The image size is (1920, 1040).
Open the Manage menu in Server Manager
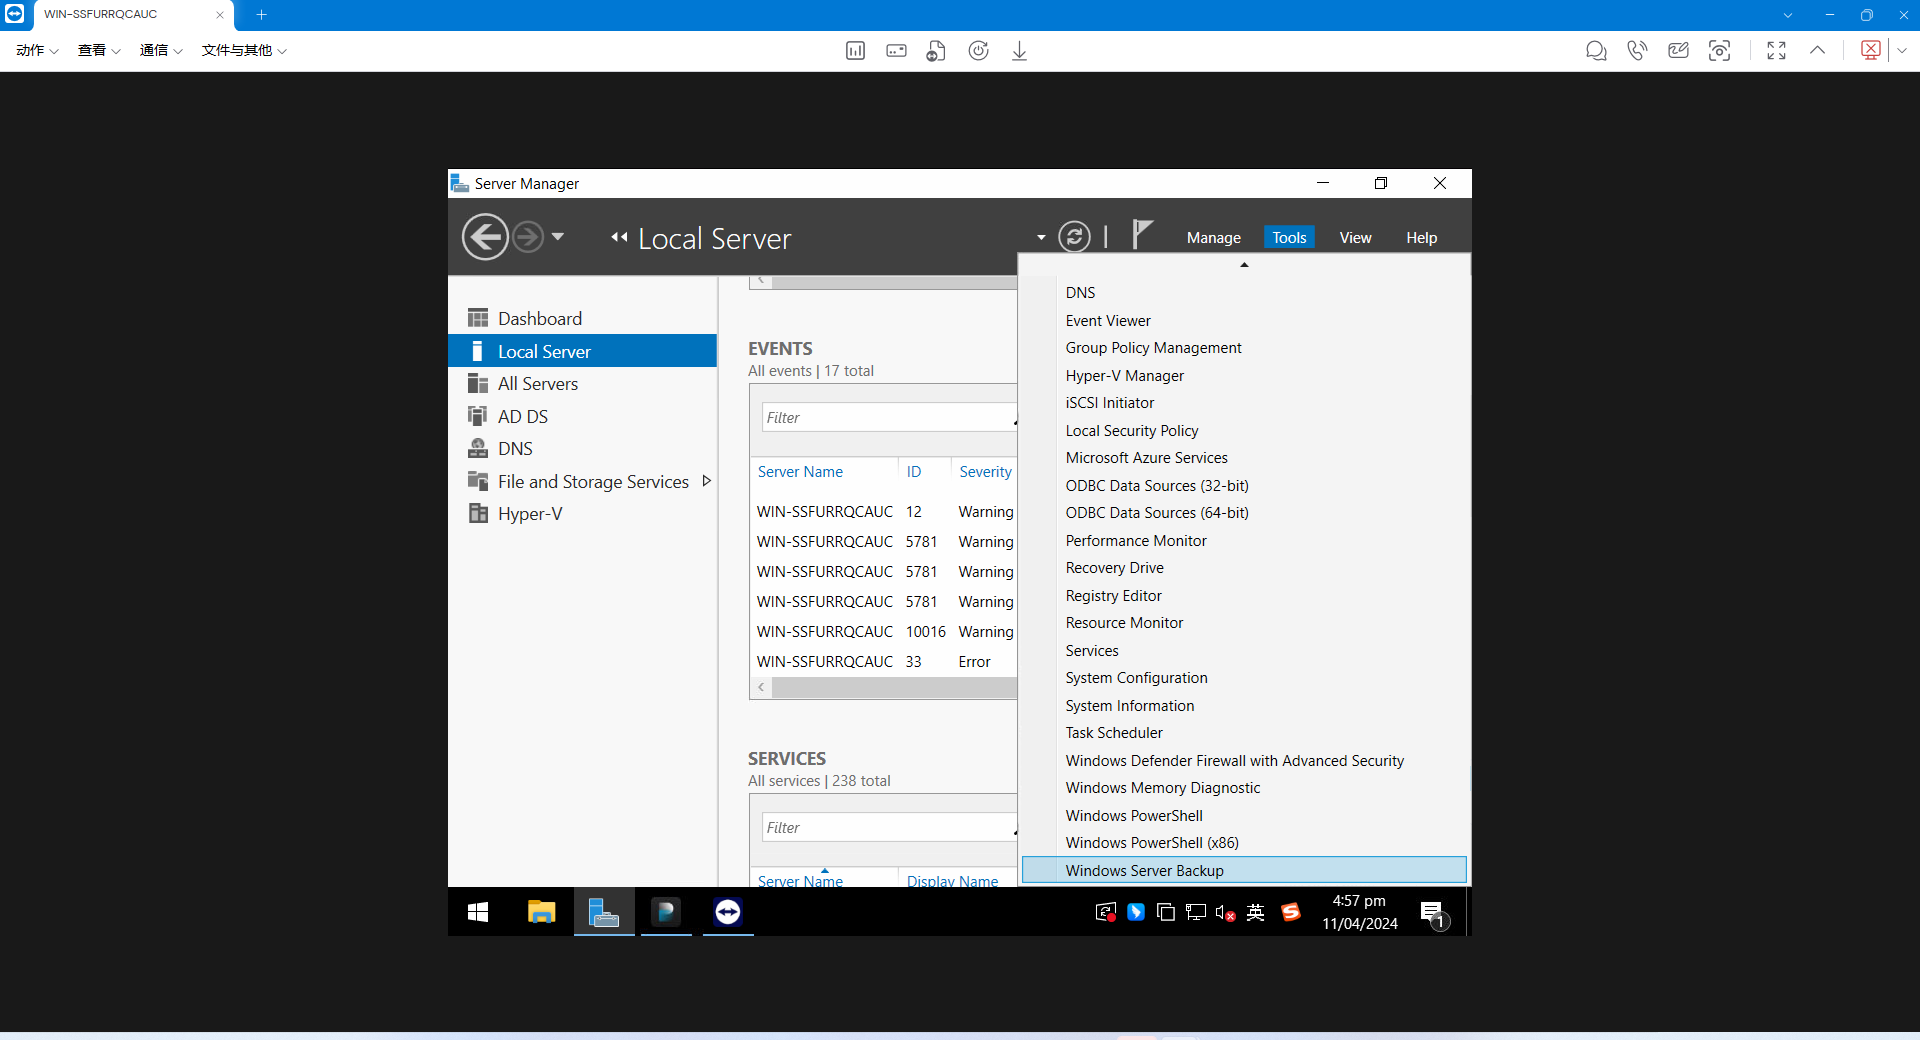pos(1212,237)
